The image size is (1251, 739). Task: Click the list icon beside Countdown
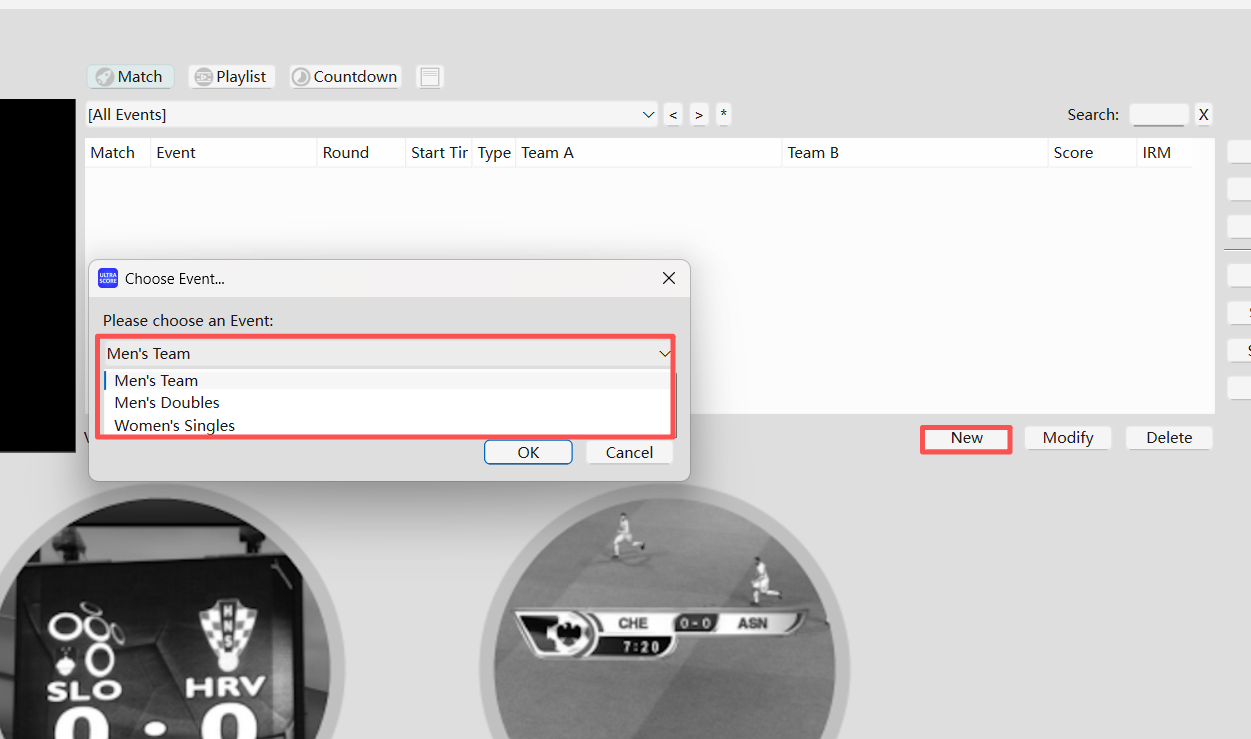coord(430,77)
